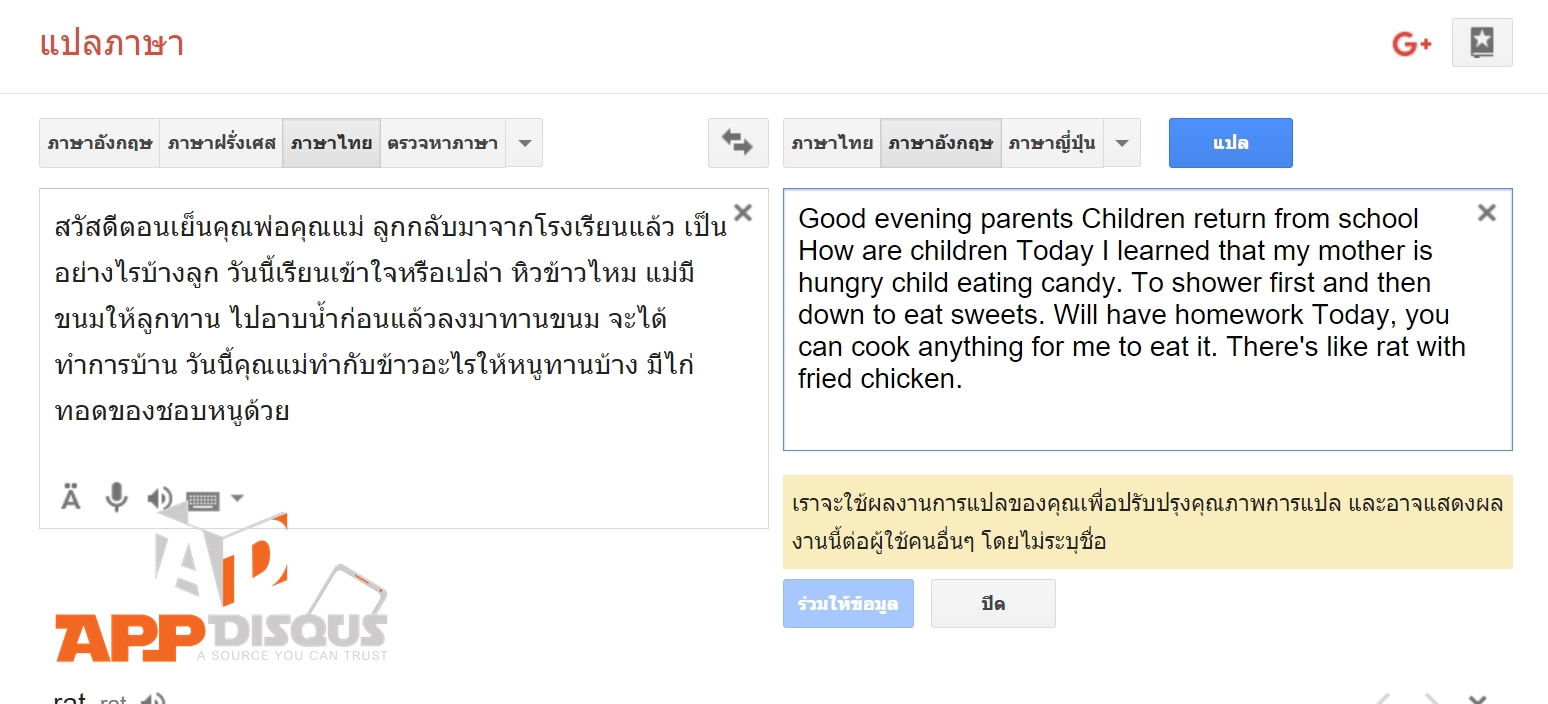
Task: Set target language to ภาษาญี่ปุ่น
Action: pos(1052,142)
